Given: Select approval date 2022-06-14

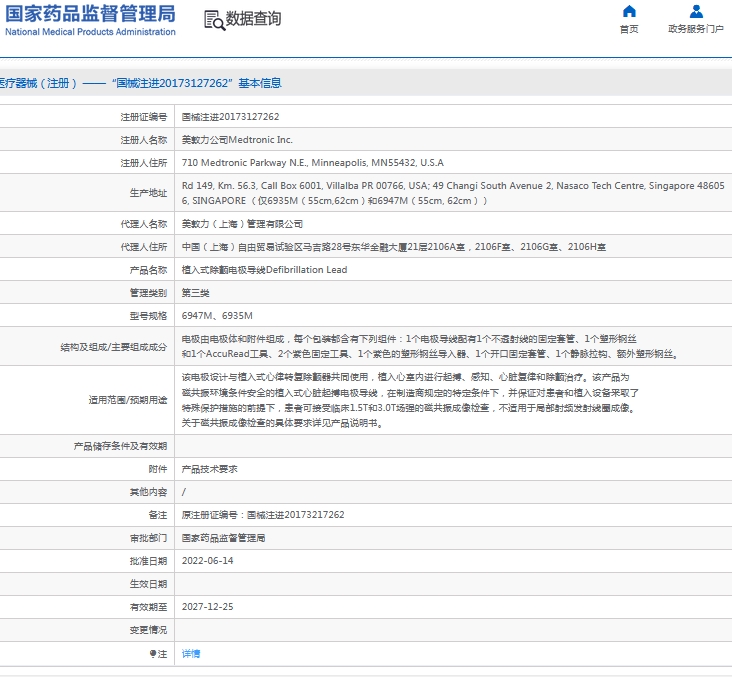Looking at the screenshot, I should click(x=207, y=561).
